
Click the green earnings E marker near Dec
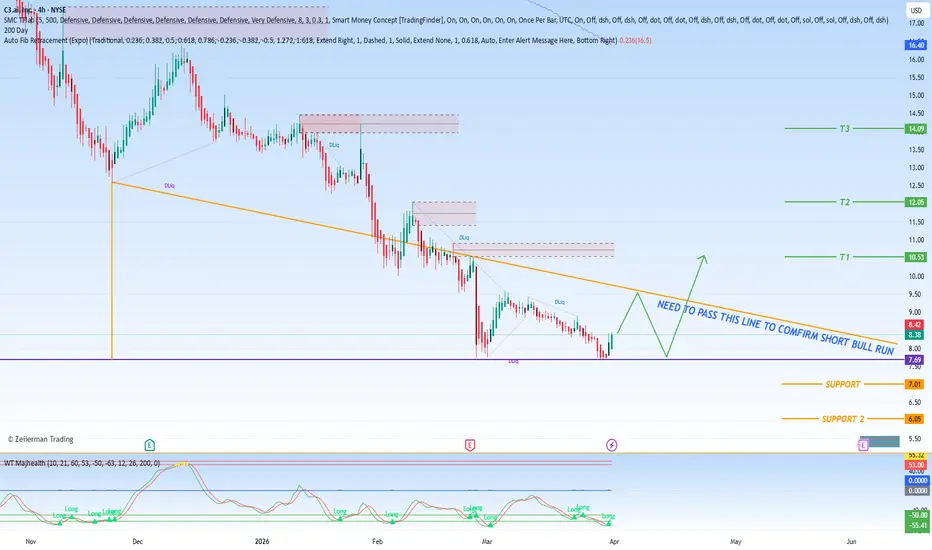click(x=150, y=445)
